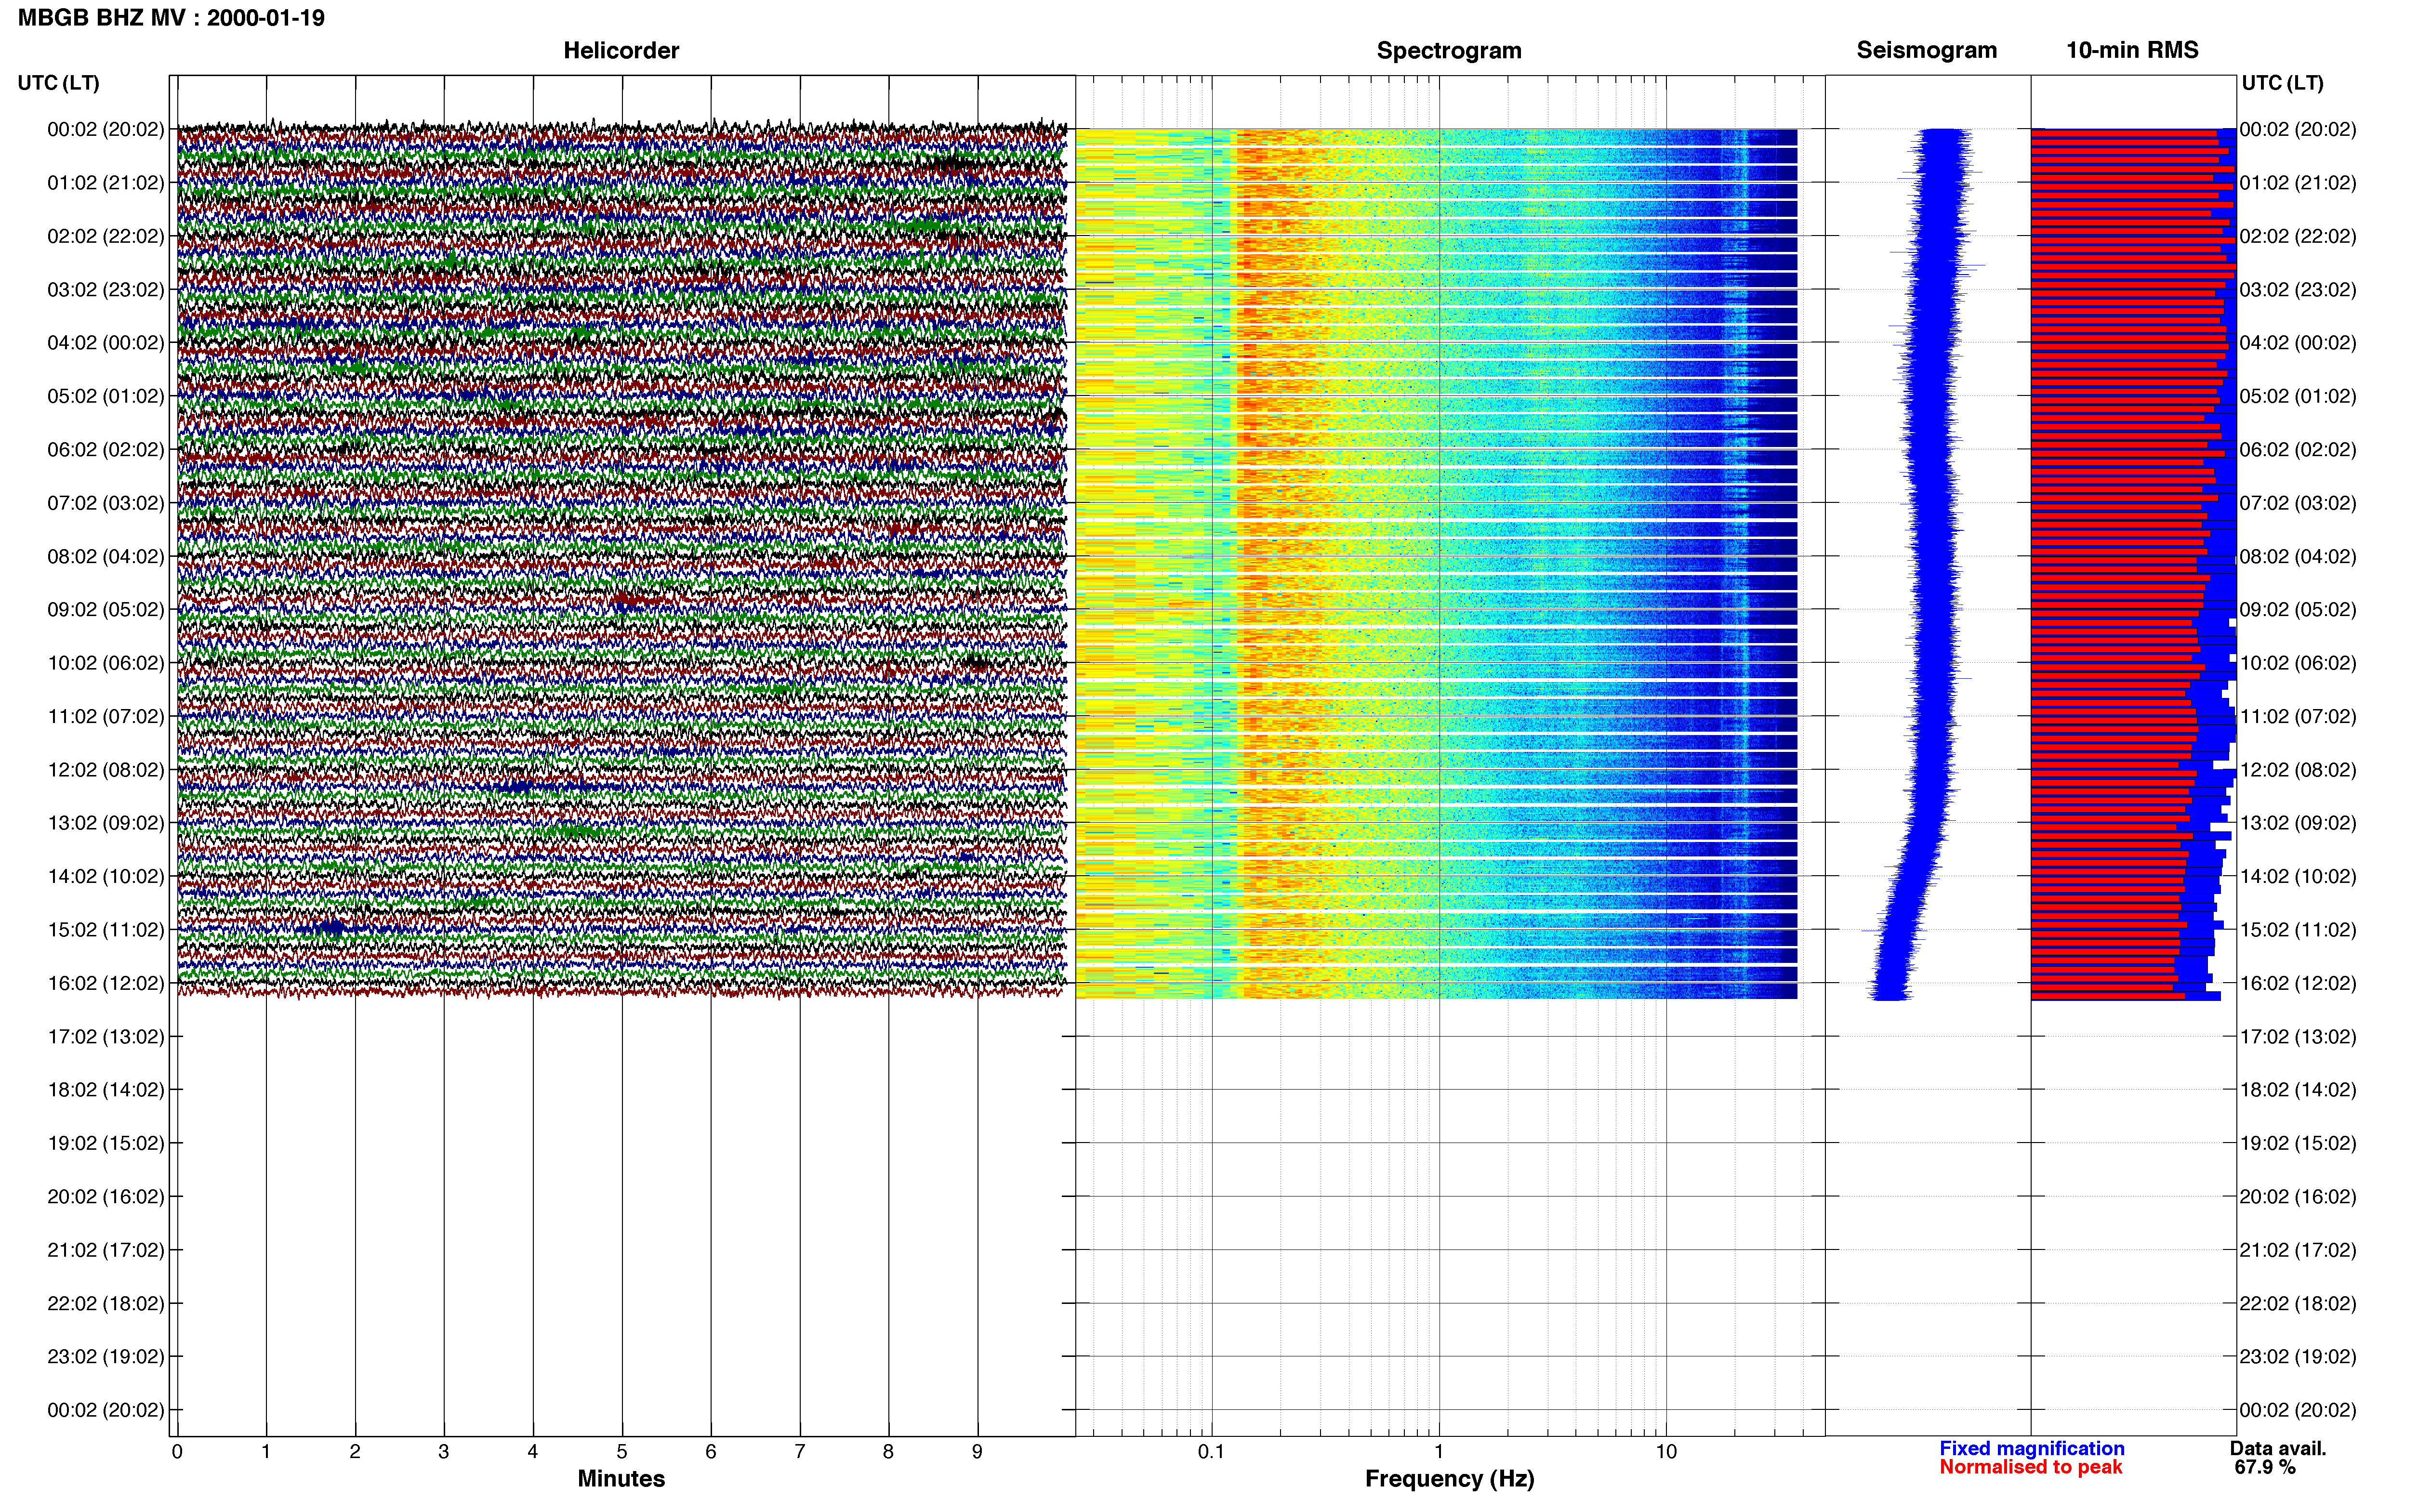Click the 1 Hz tick under the Spectrogram
The width and height of the screenshot is (2418, 1512).
(x=1439, y=1451)
